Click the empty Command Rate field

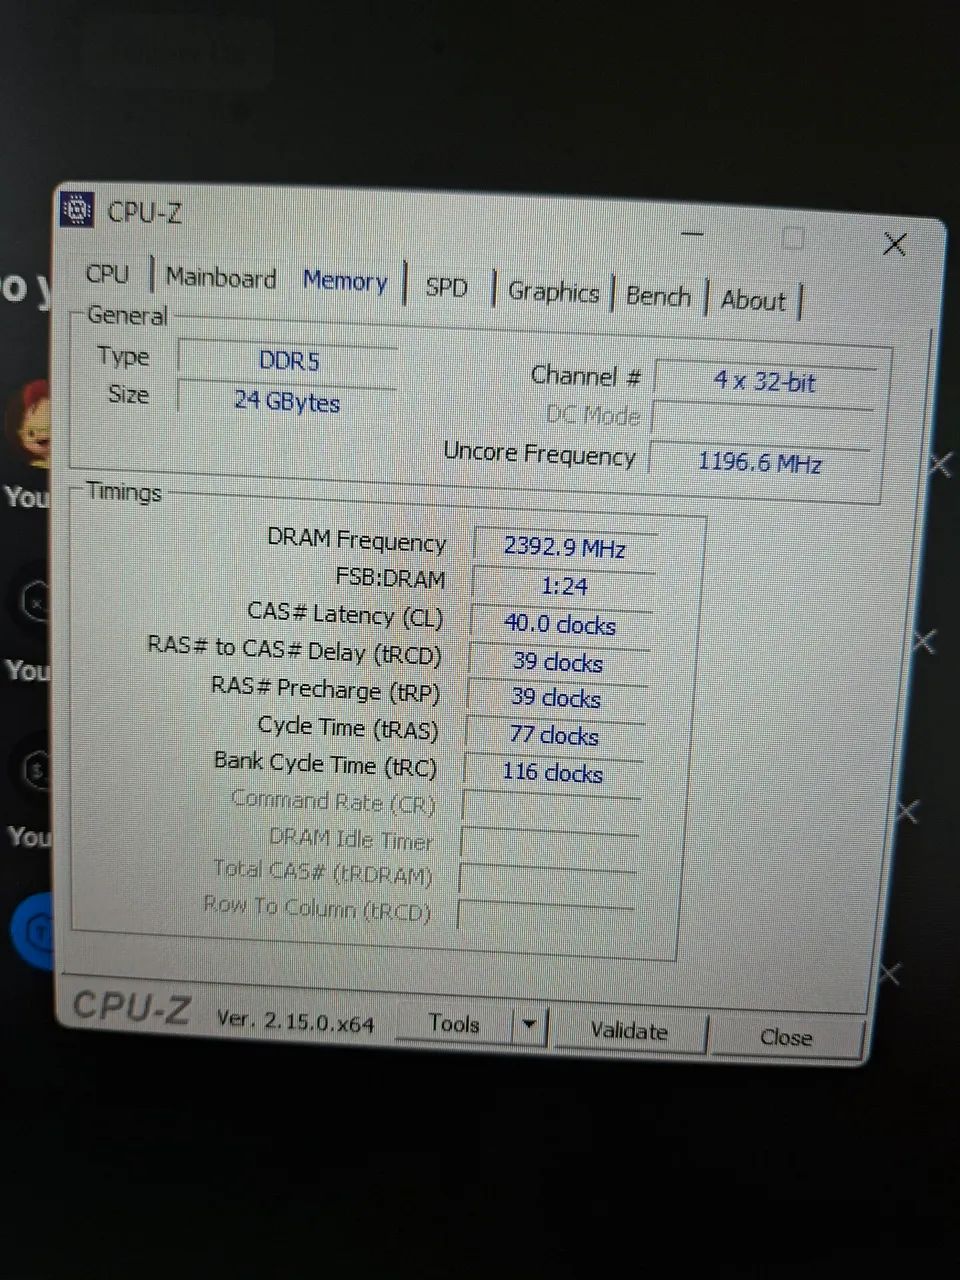[x=550, y=808]
